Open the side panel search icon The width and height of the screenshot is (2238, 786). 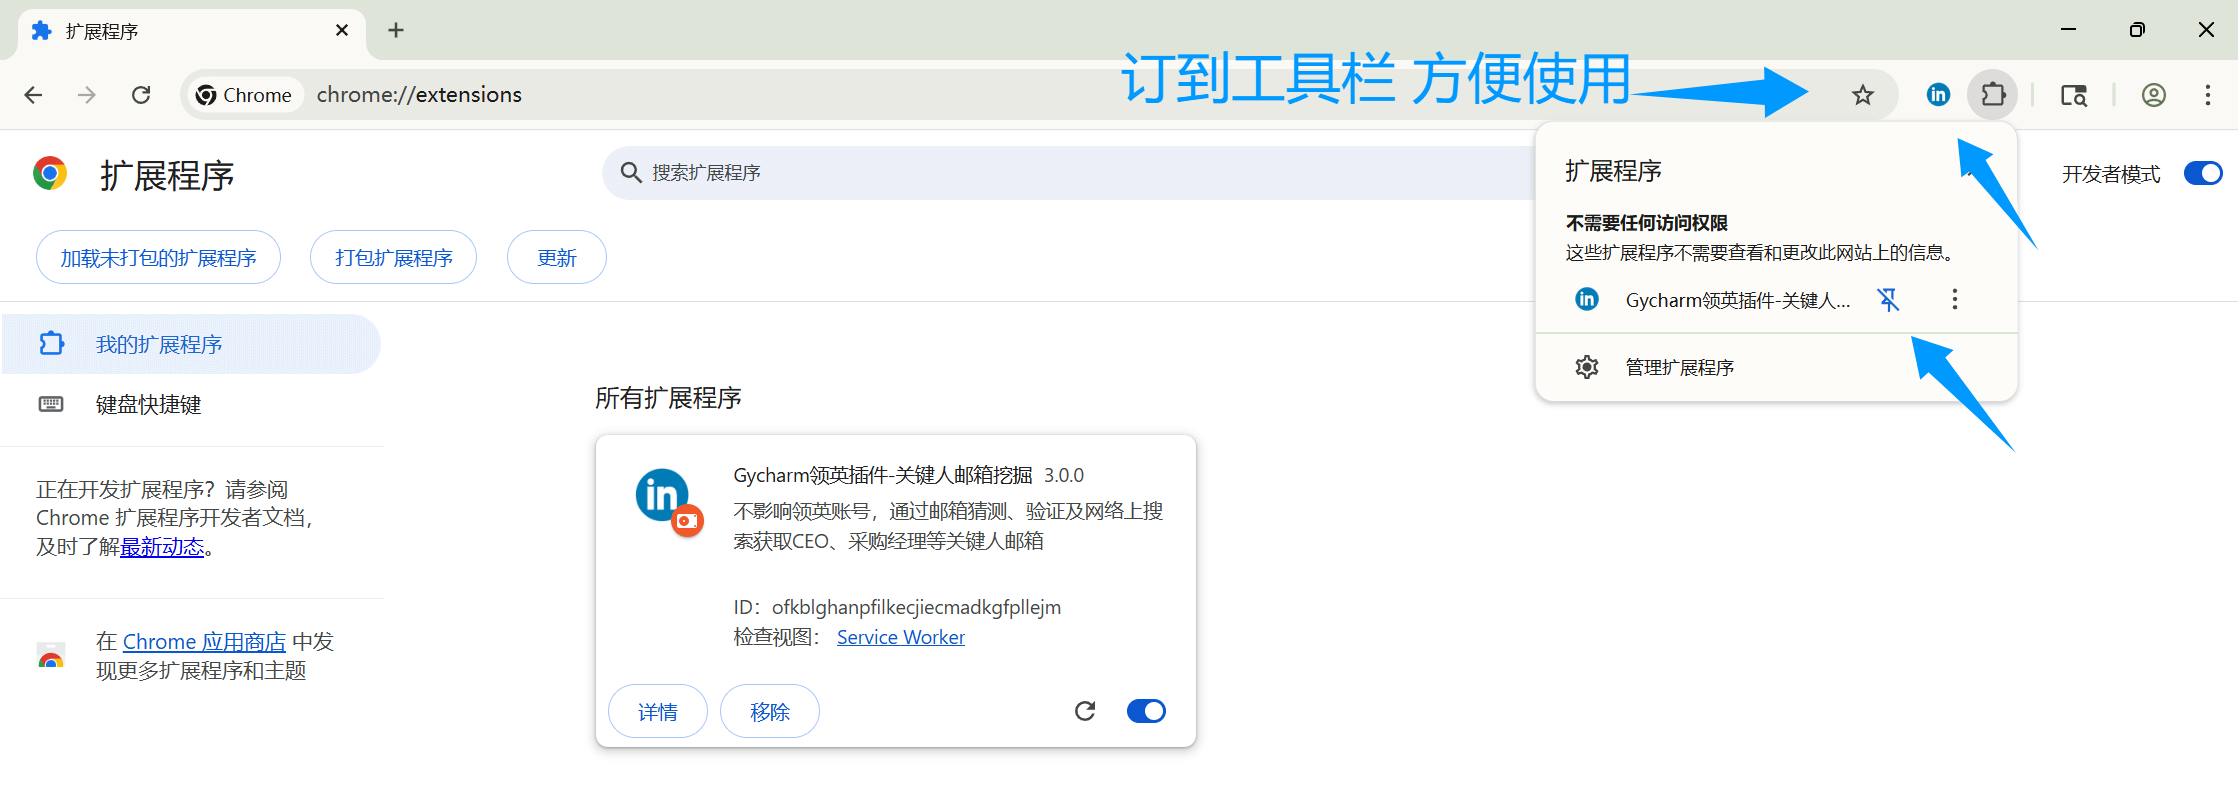click(2073, 95)
